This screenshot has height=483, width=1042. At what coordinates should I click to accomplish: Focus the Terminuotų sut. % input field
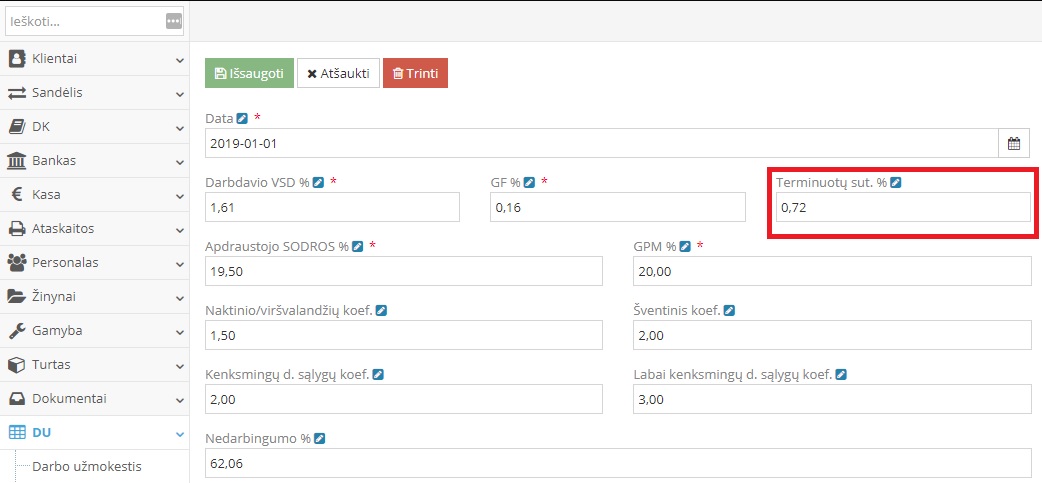point(903,208)
